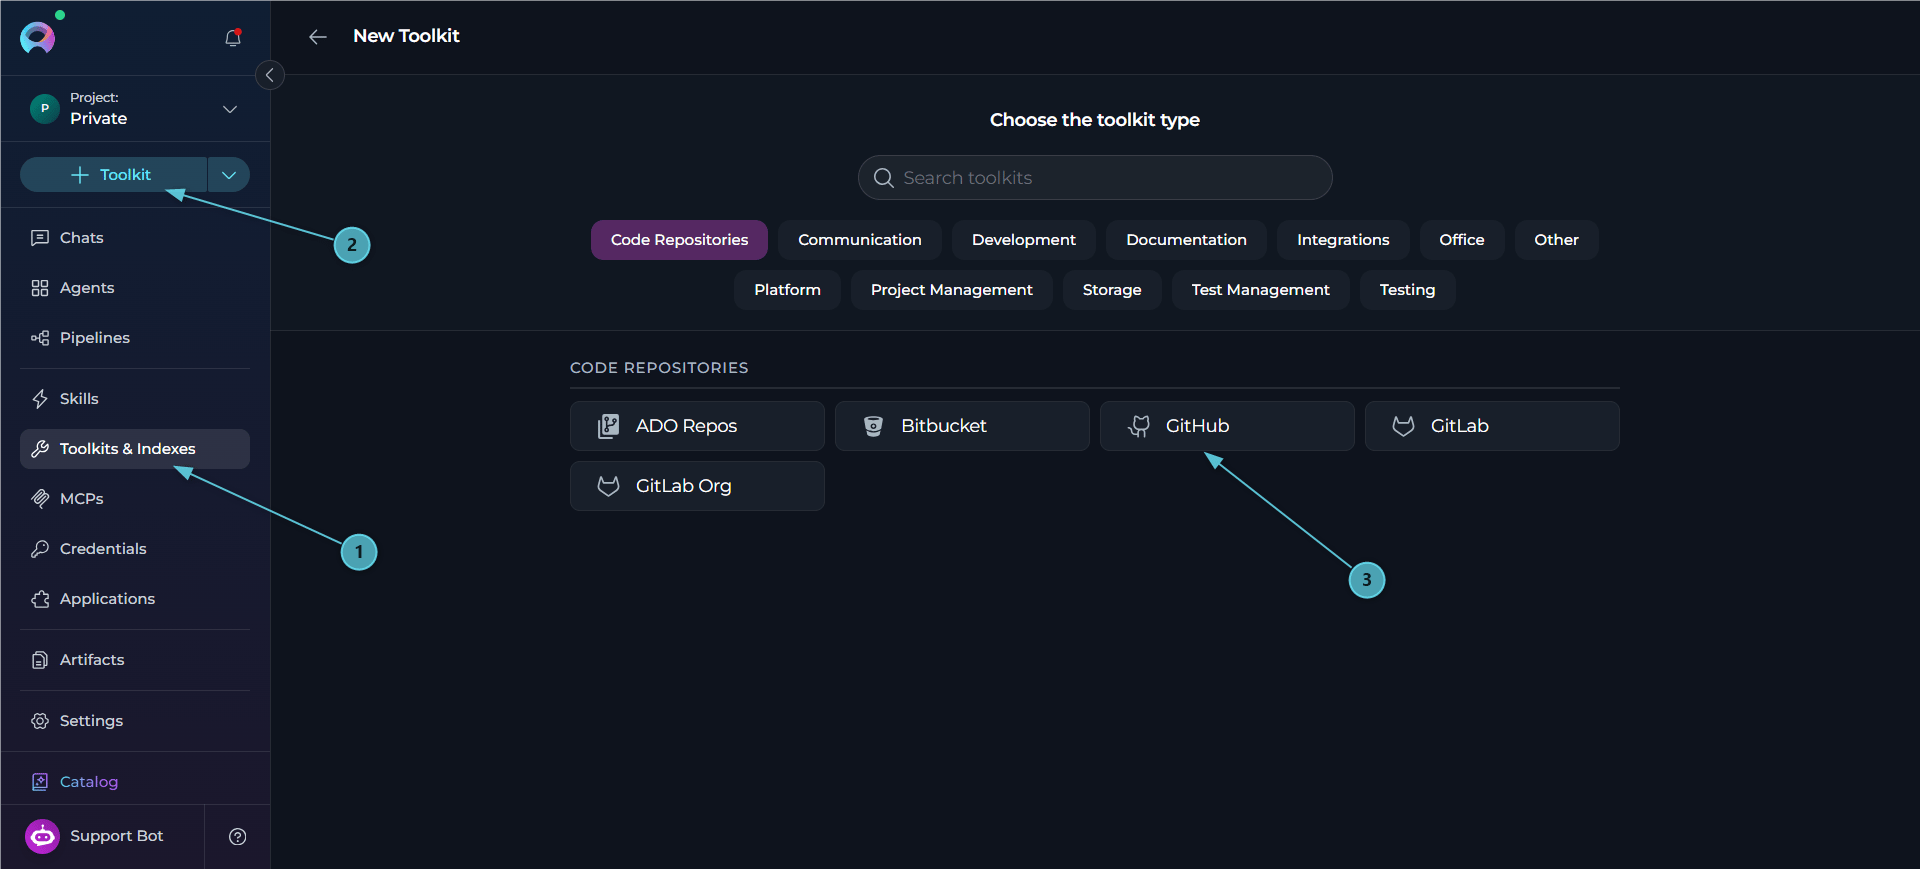The image size is (1920, 869).
Task: Click the app logo icon
Action: pos(38,37)
